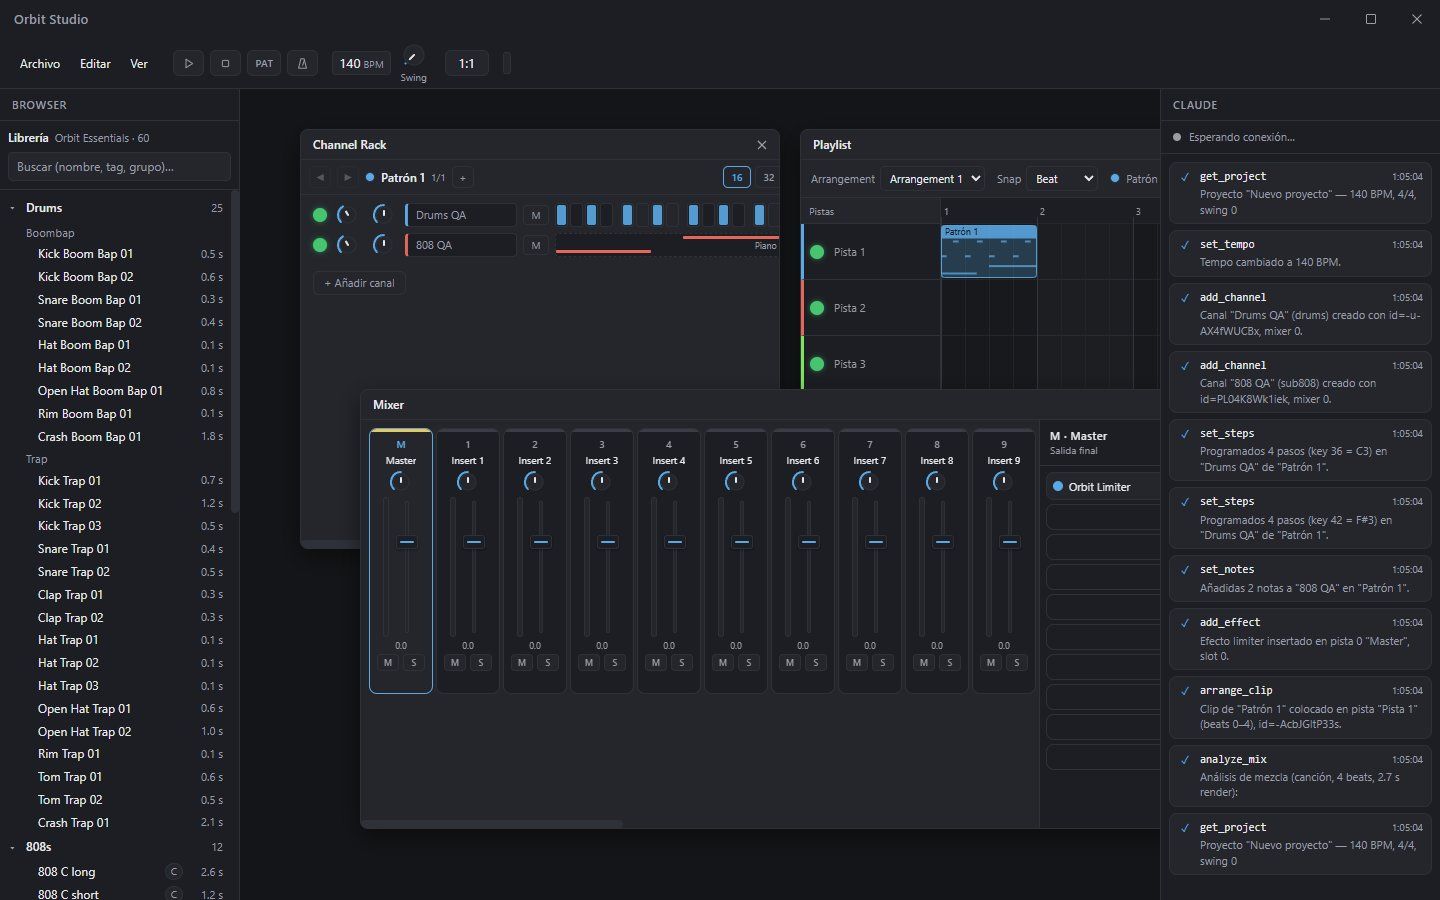Go to the previous pattern in Channel Rack
This screenshot has height=900, width=1440.
320,177
